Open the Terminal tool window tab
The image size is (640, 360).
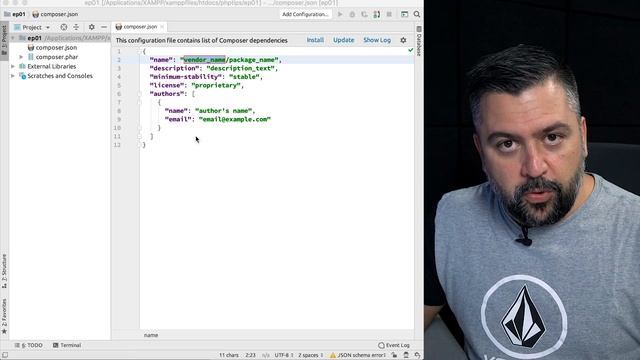[67, 345]
